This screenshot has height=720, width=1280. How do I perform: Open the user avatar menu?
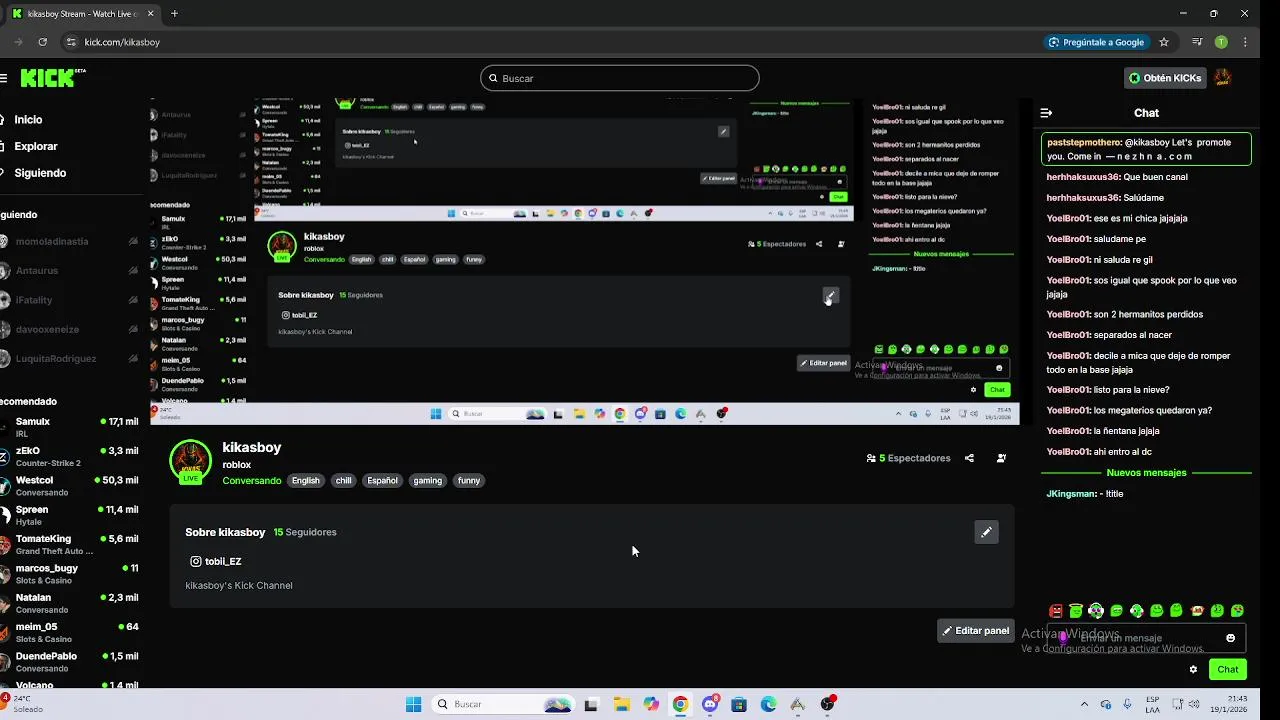point(1222,78)
